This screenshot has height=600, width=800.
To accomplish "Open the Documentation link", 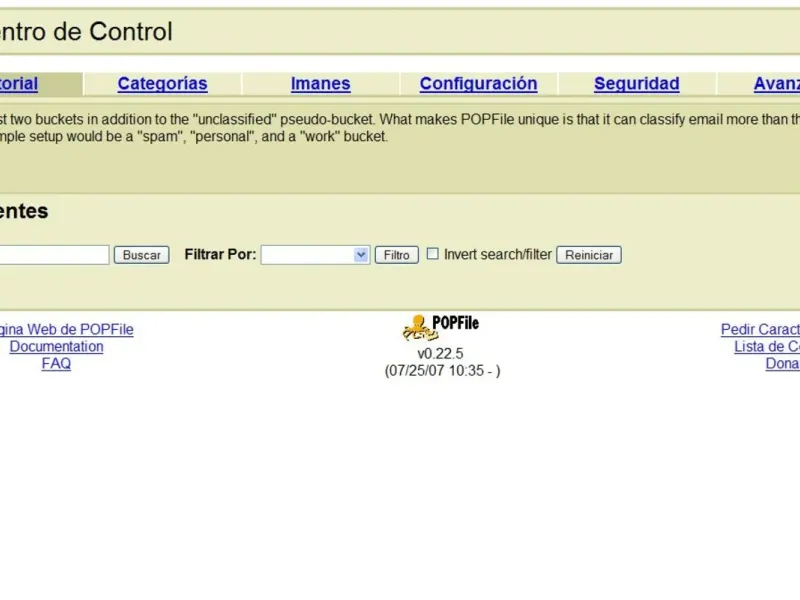I will tap(56, 346).
